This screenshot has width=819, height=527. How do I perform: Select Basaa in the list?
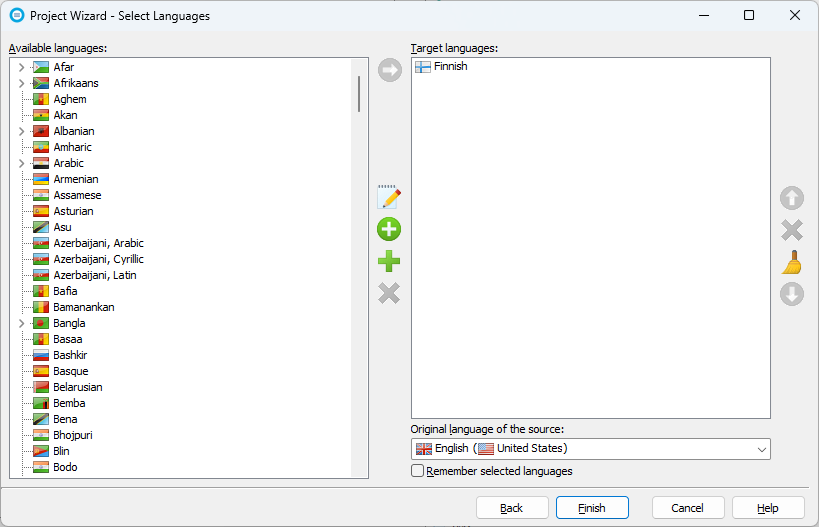[67, 339]
